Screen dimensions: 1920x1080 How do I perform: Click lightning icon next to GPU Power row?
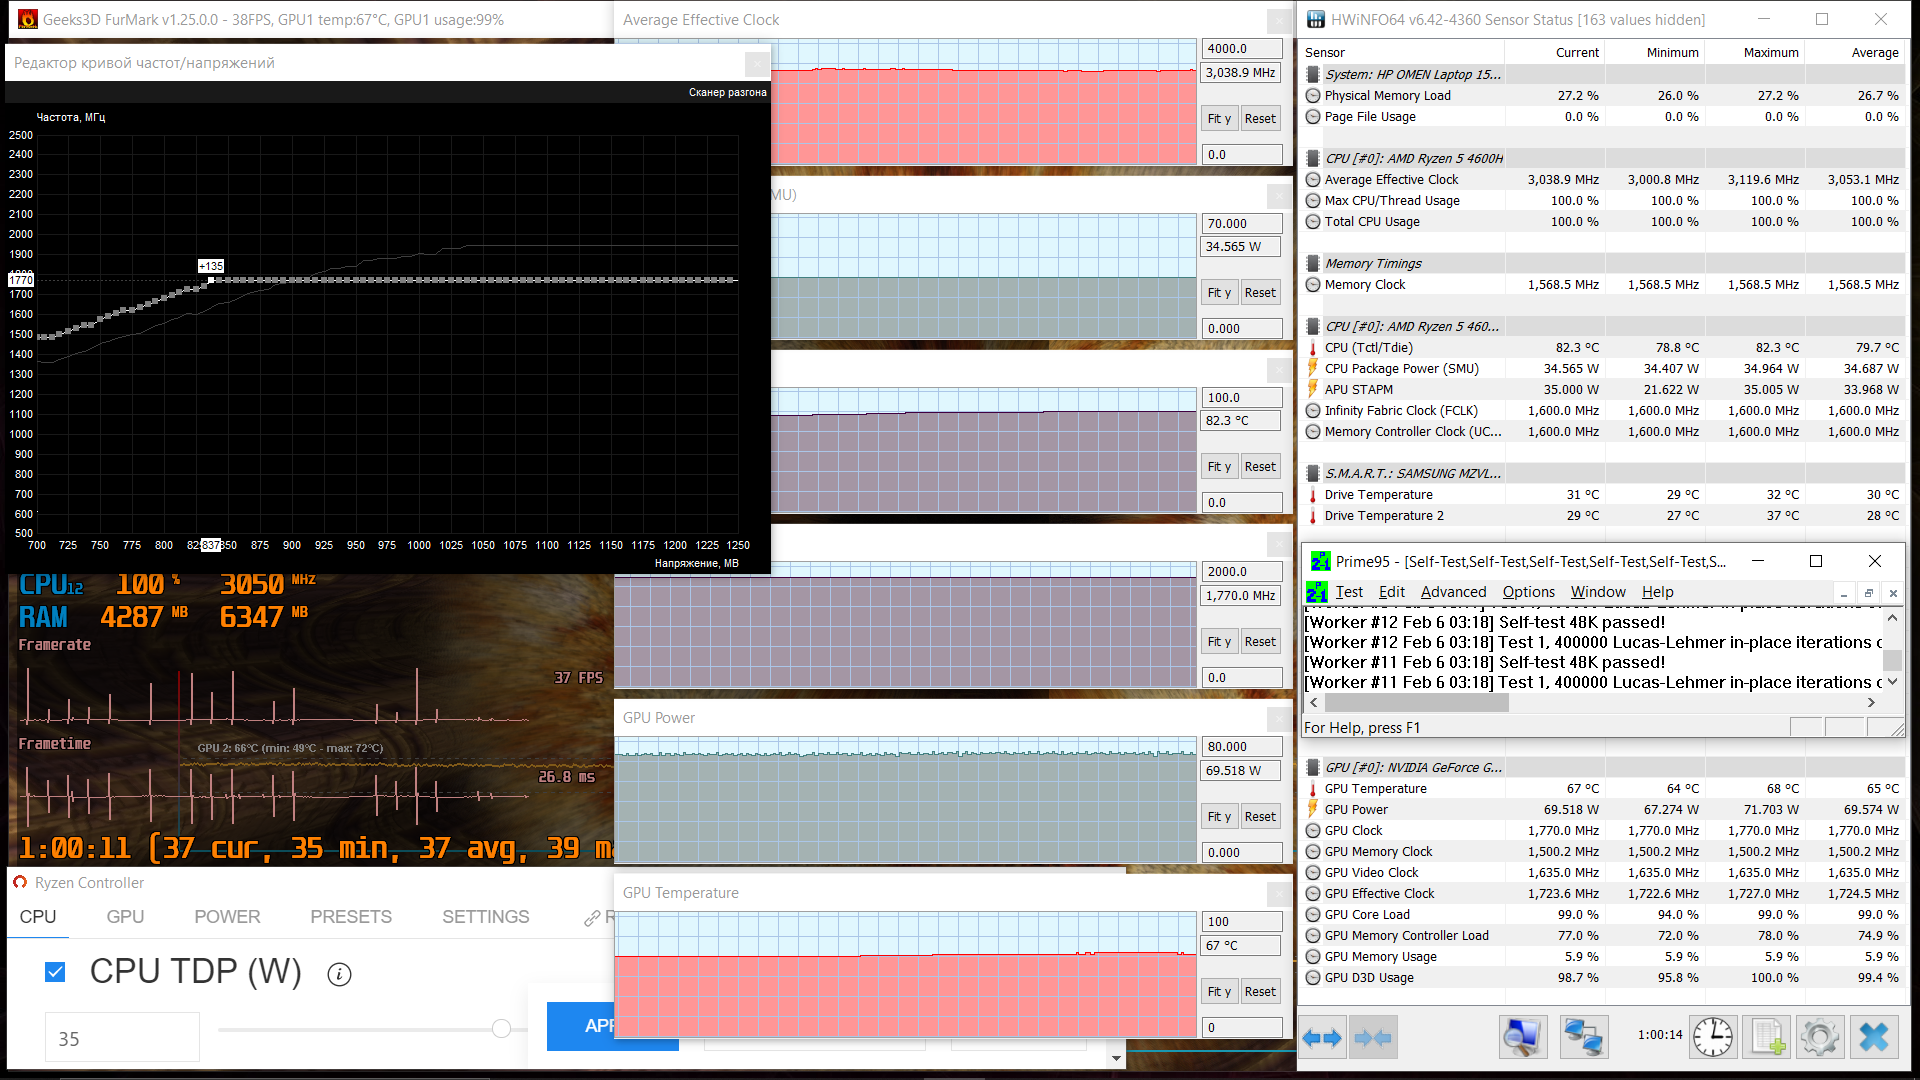click(1313, 810)
